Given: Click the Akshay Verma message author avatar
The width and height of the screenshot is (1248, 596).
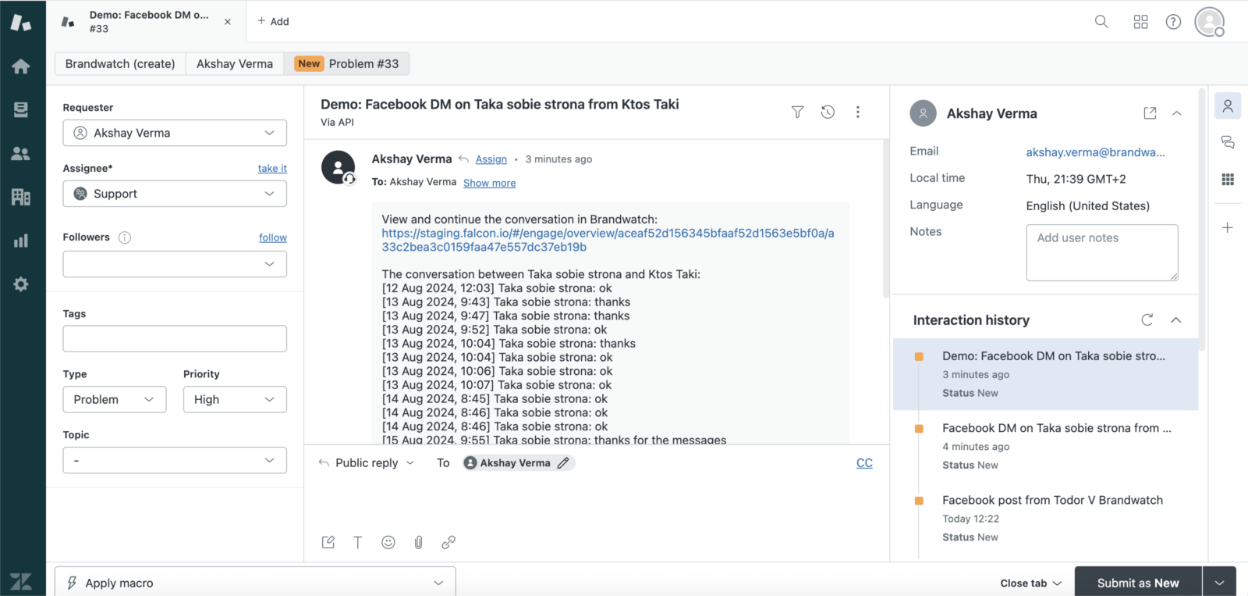Looking at the screenshot, I should [338, 168].
